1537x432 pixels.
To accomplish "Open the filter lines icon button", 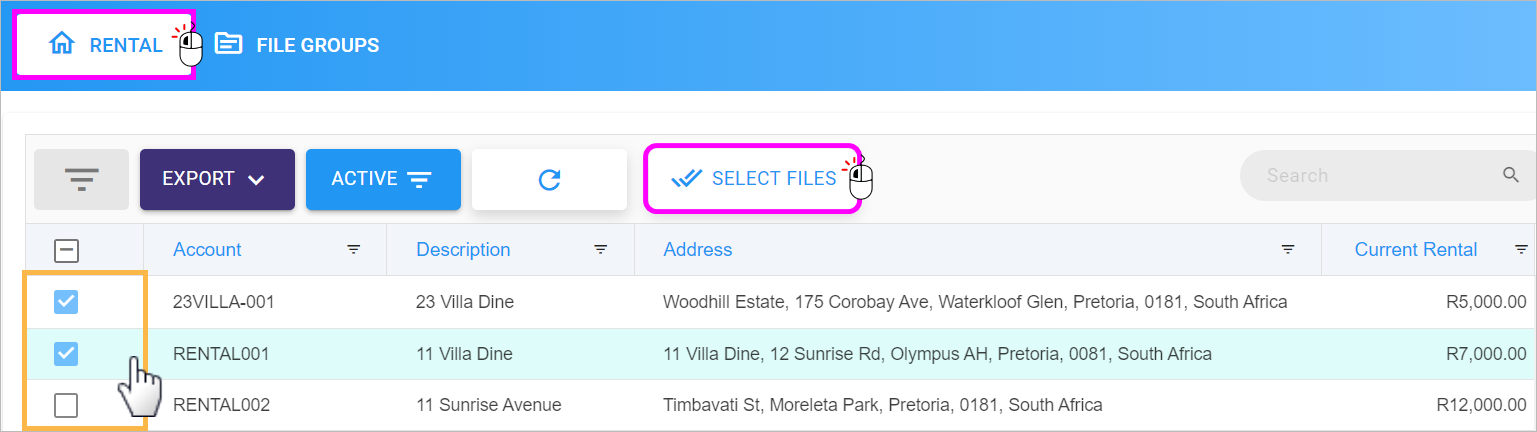I will (x=81, y=179).
